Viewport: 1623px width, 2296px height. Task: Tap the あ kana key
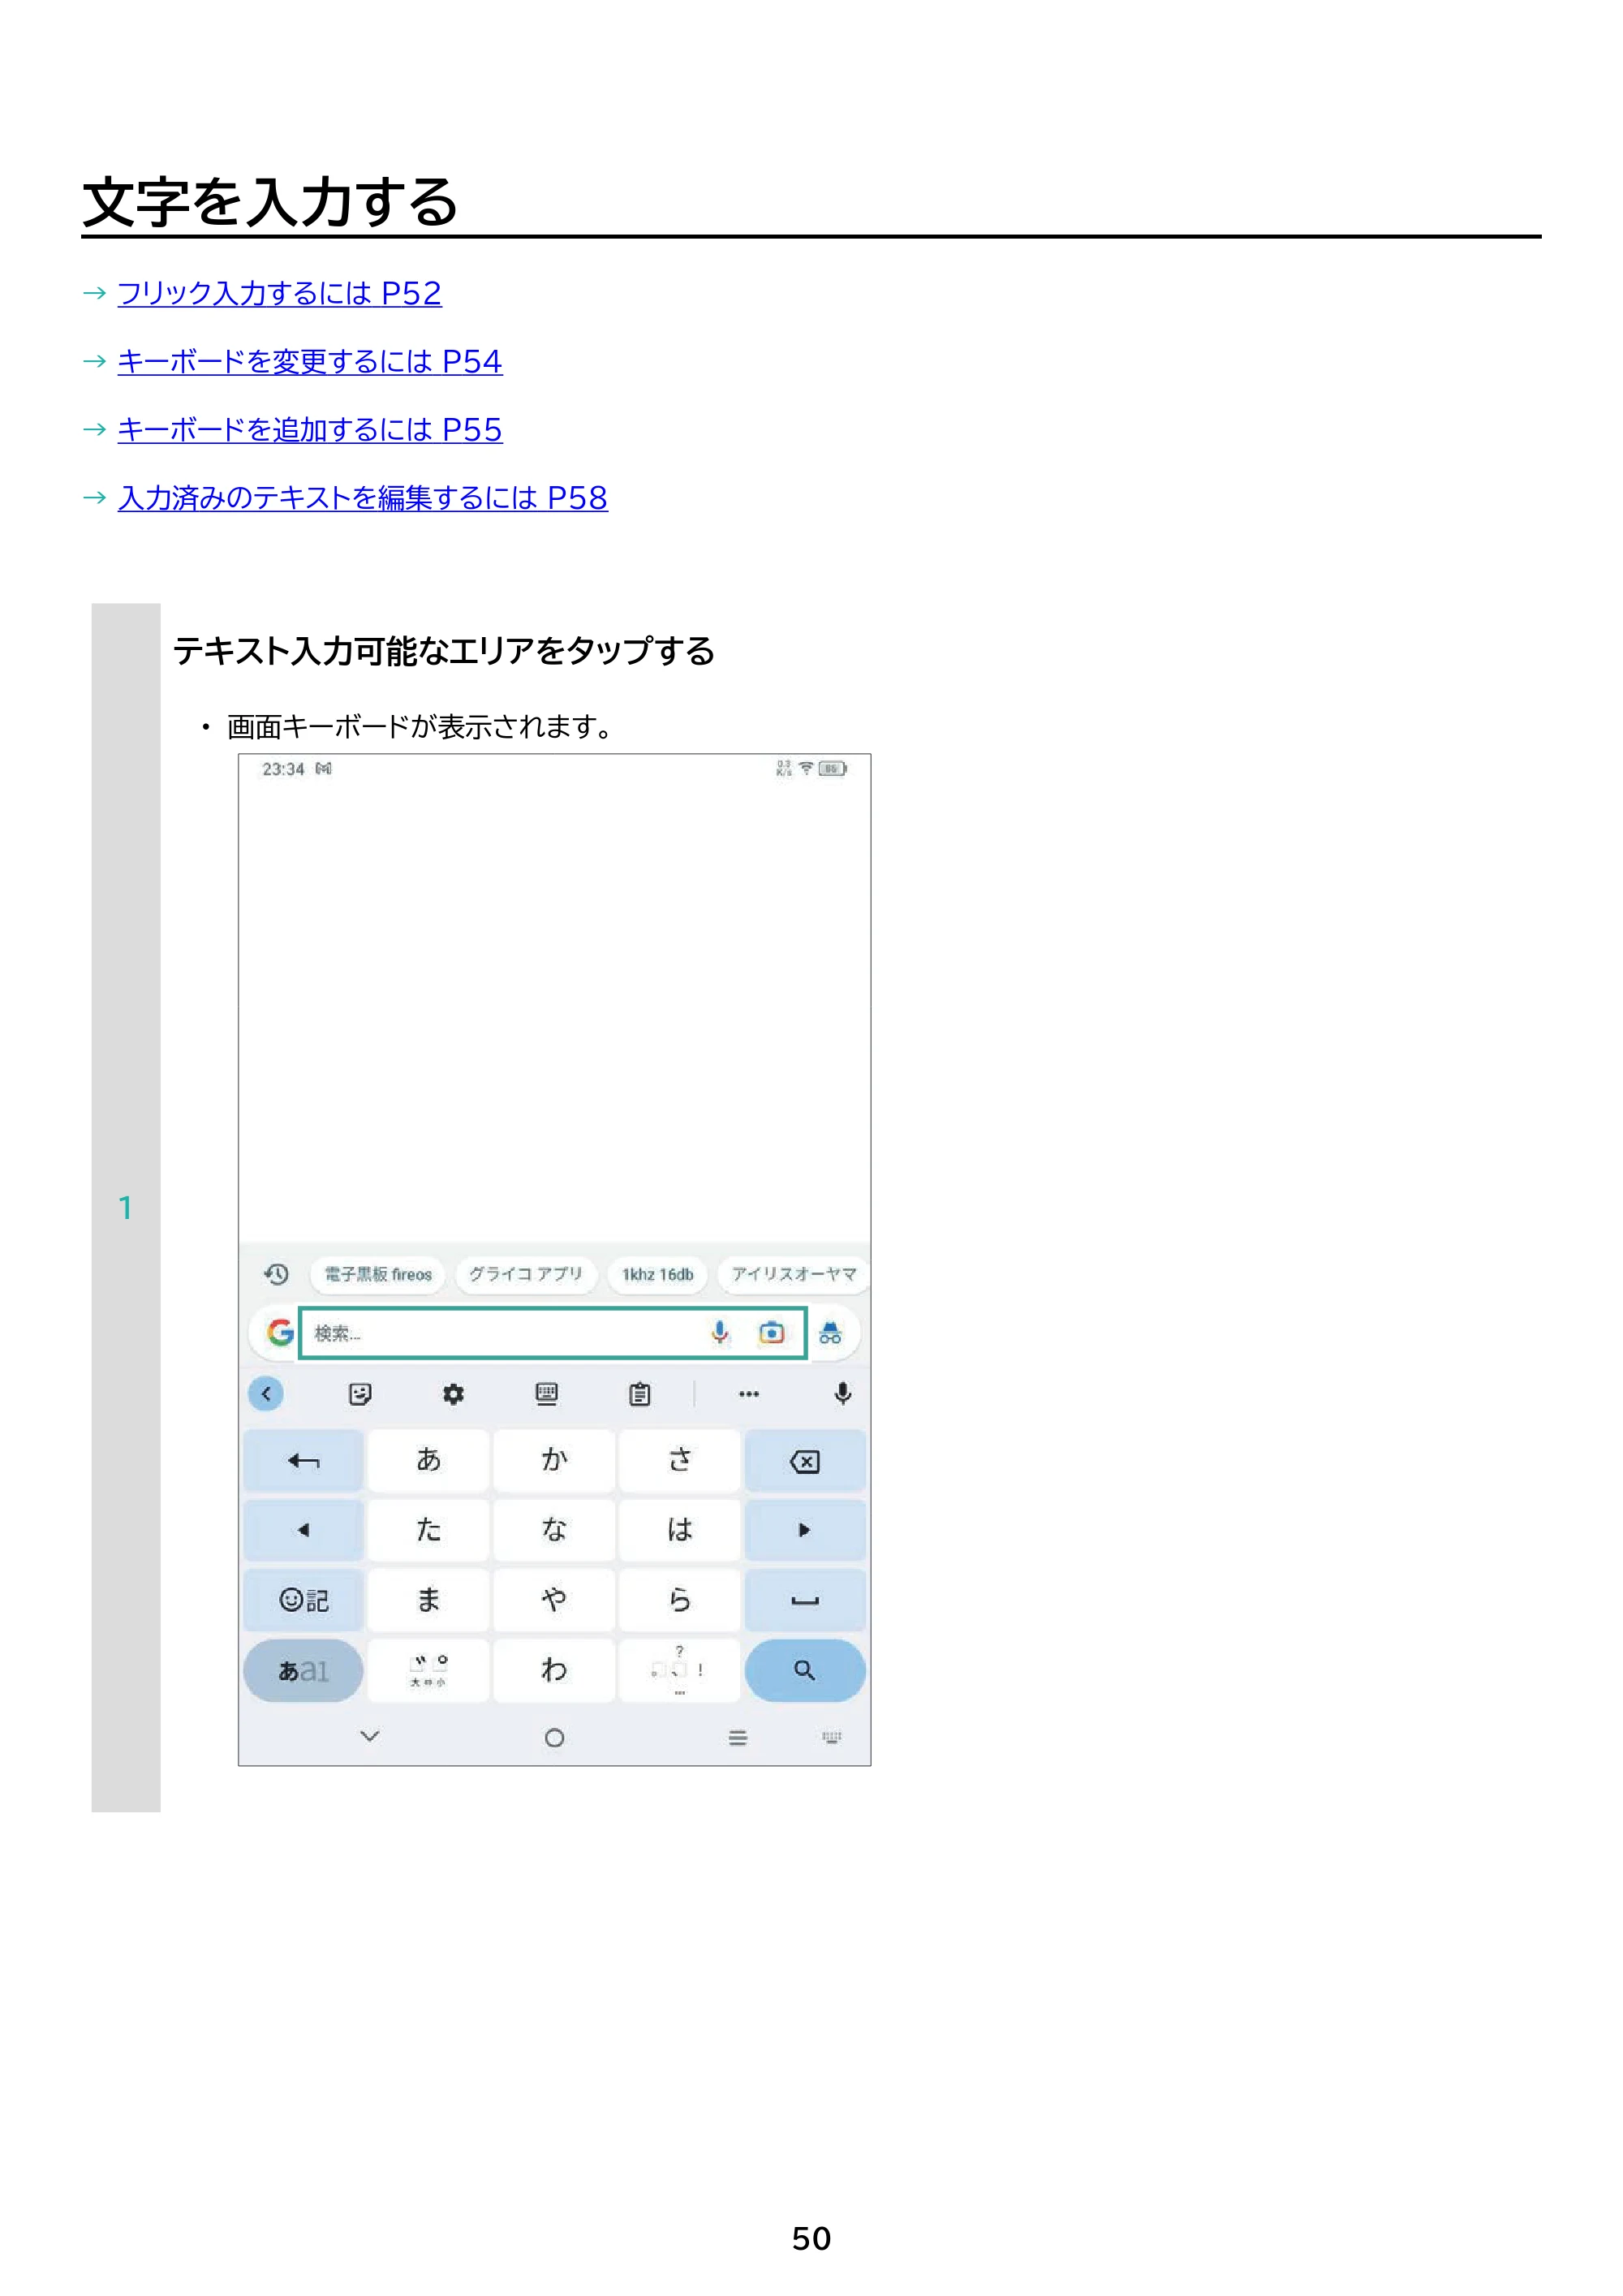(428, 1461)
